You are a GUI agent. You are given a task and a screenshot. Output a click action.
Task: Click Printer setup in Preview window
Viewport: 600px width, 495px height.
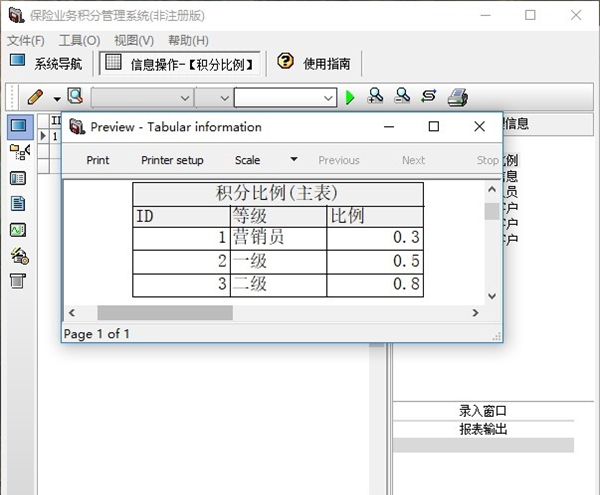coord(172,160)
